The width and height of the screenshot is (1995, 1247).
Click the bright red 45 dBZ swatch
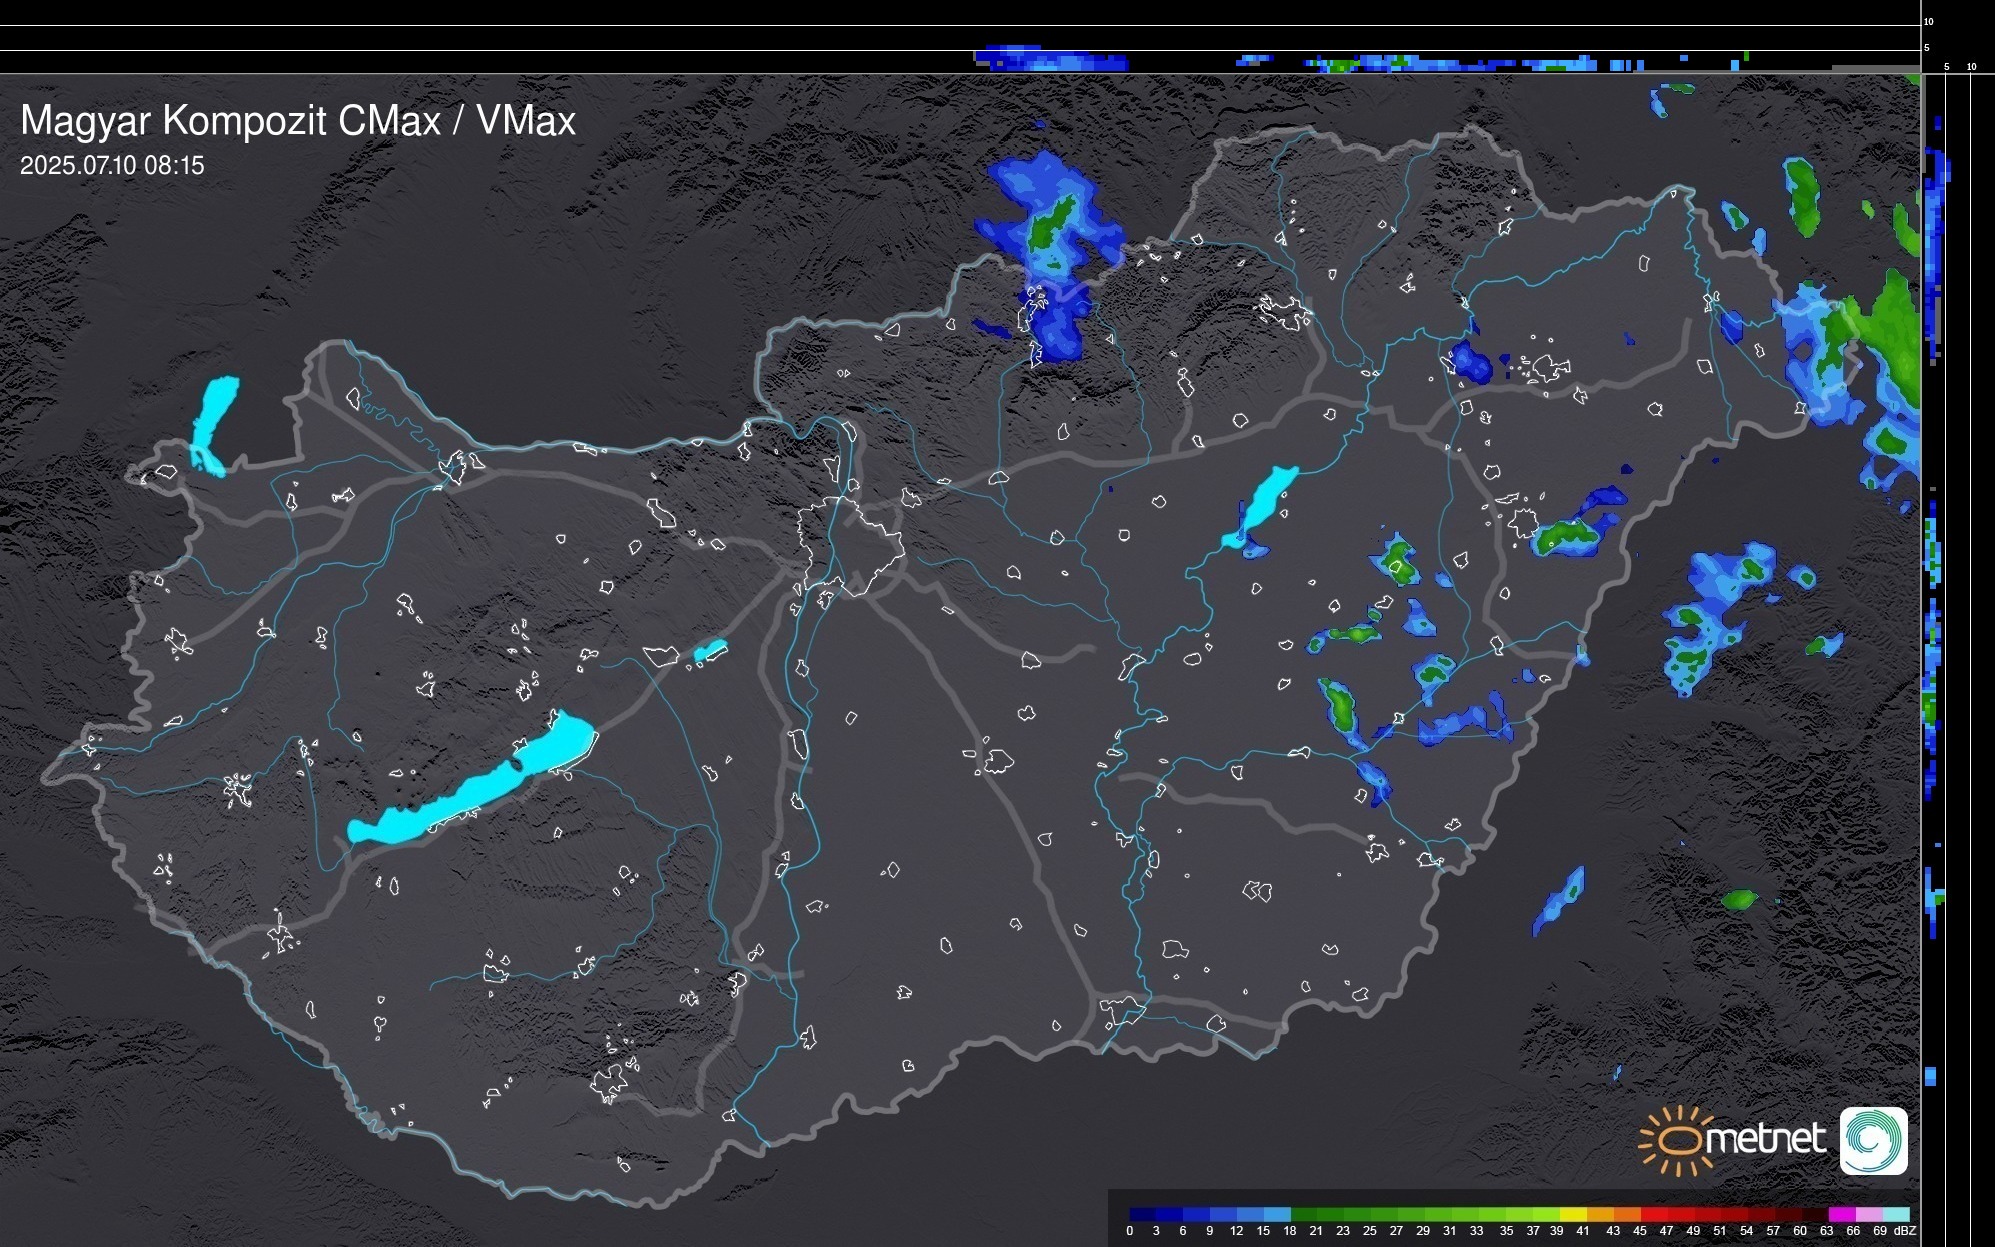[x=1653, y=1214]
